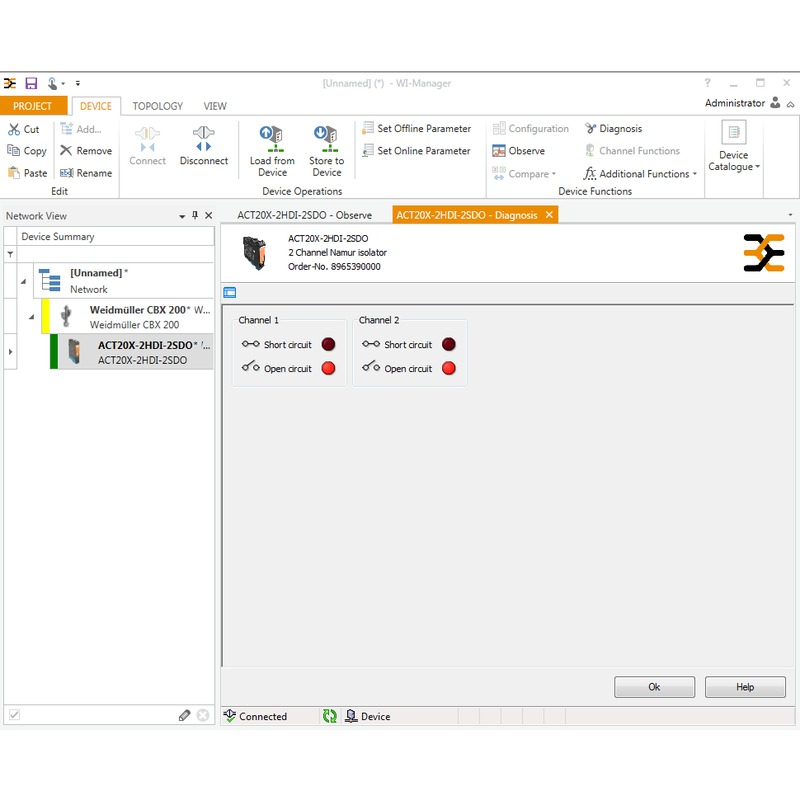Click the filter funnel icon

[x=10, y=254]
